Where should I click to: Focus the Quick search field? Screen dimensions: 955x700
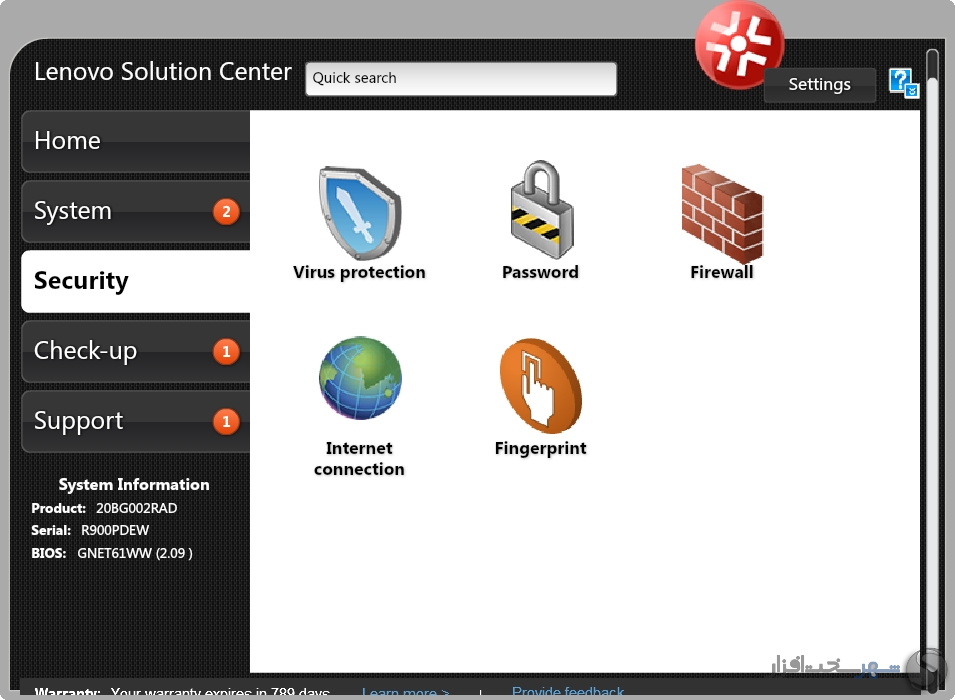(x=461, y=79)
